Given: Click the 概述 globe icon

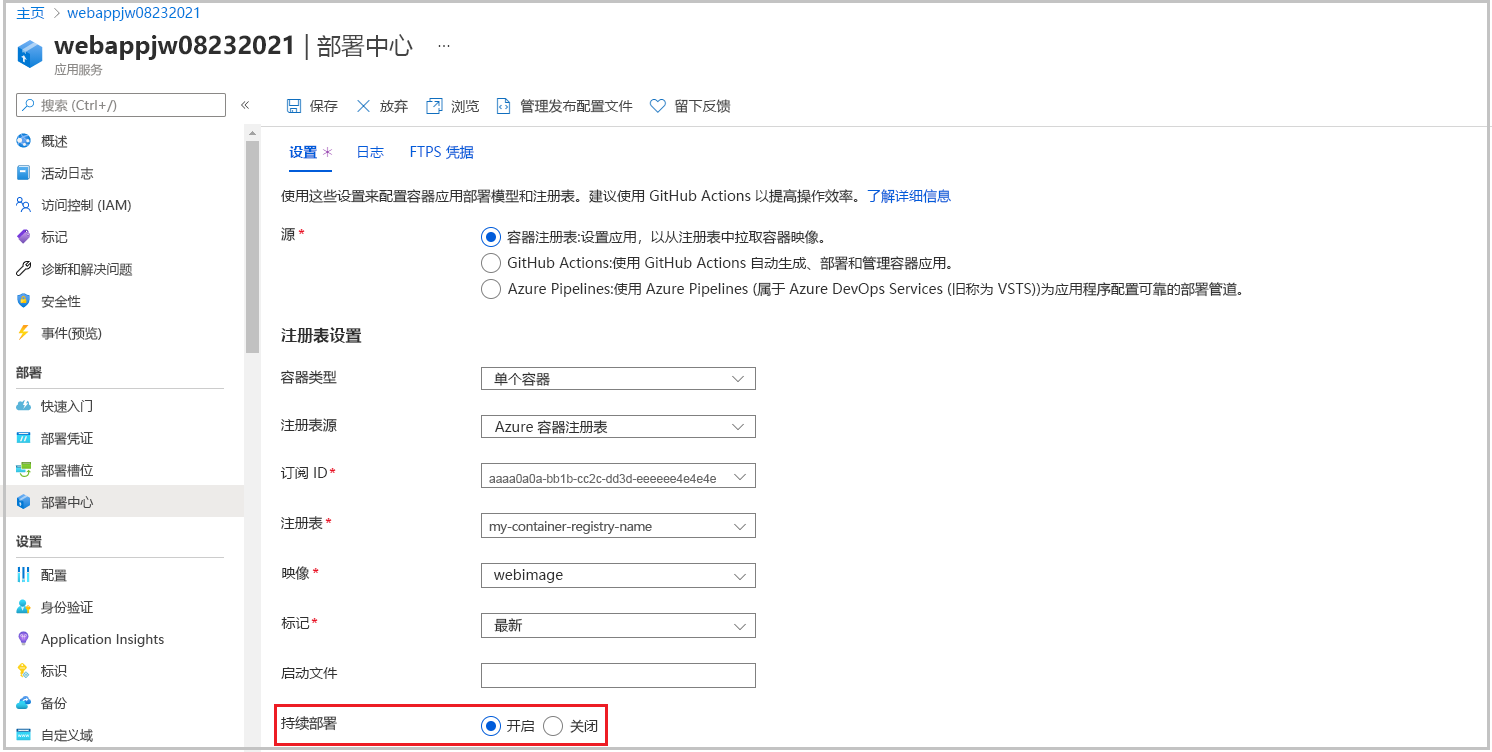Looking at the screenshot, I should (x=24, y=141).
